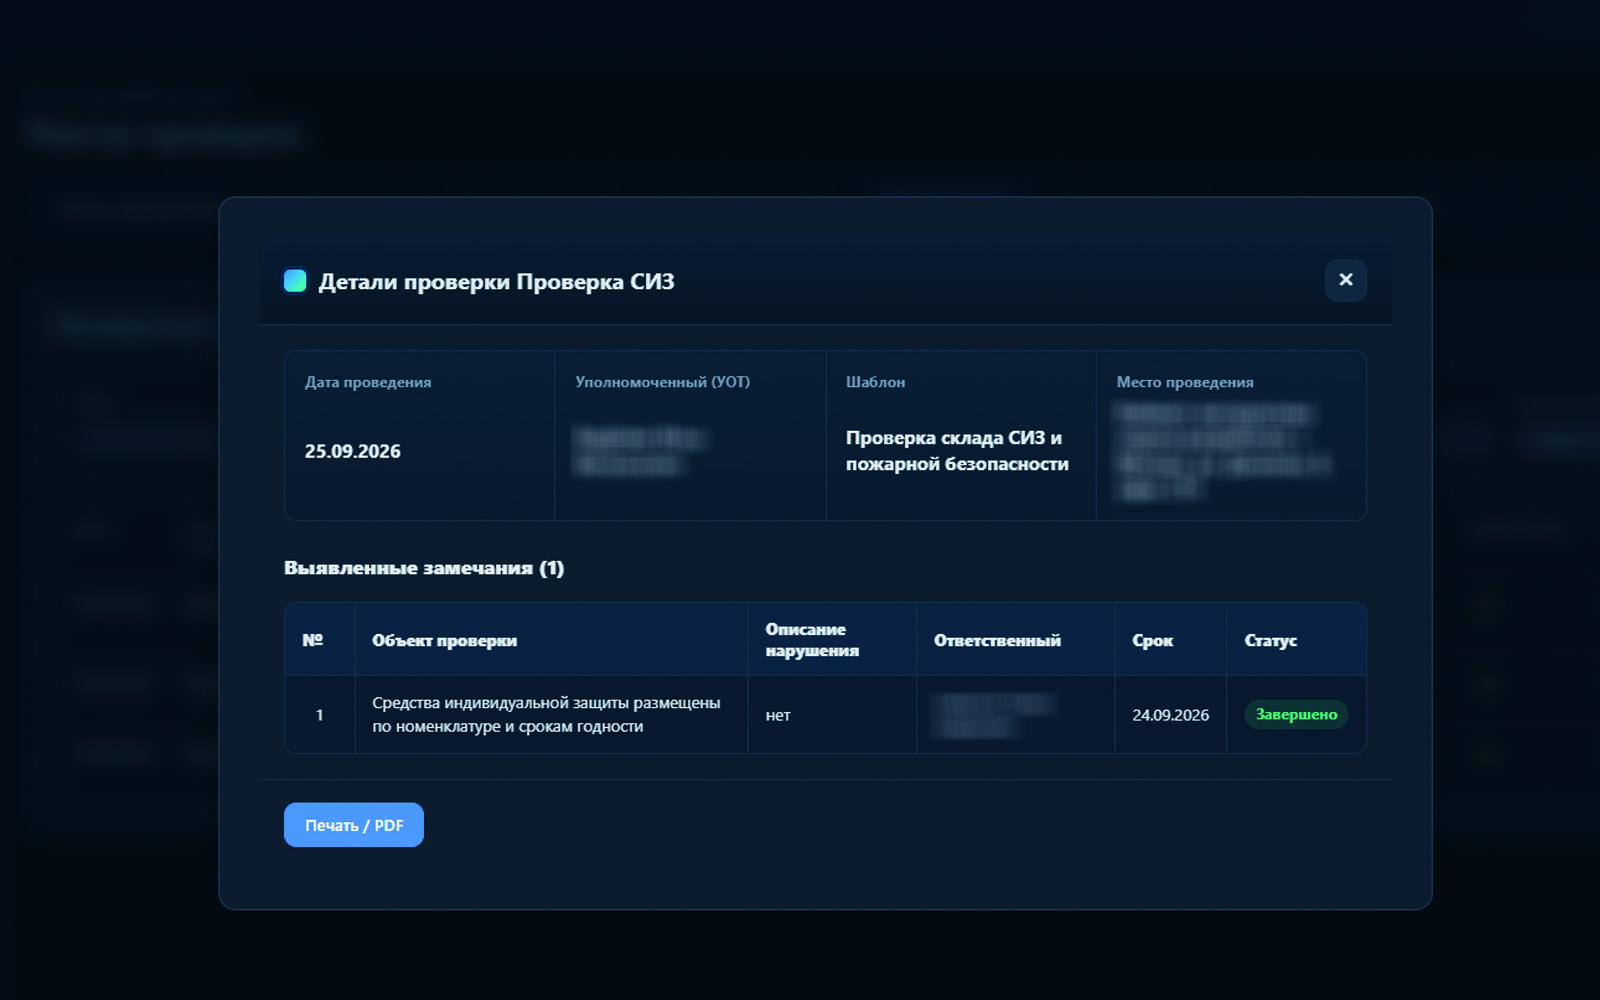Click the Выявленные замечания (1) heading
Viewport: 1600px width, 1000px height.
(x=424, y=568)
